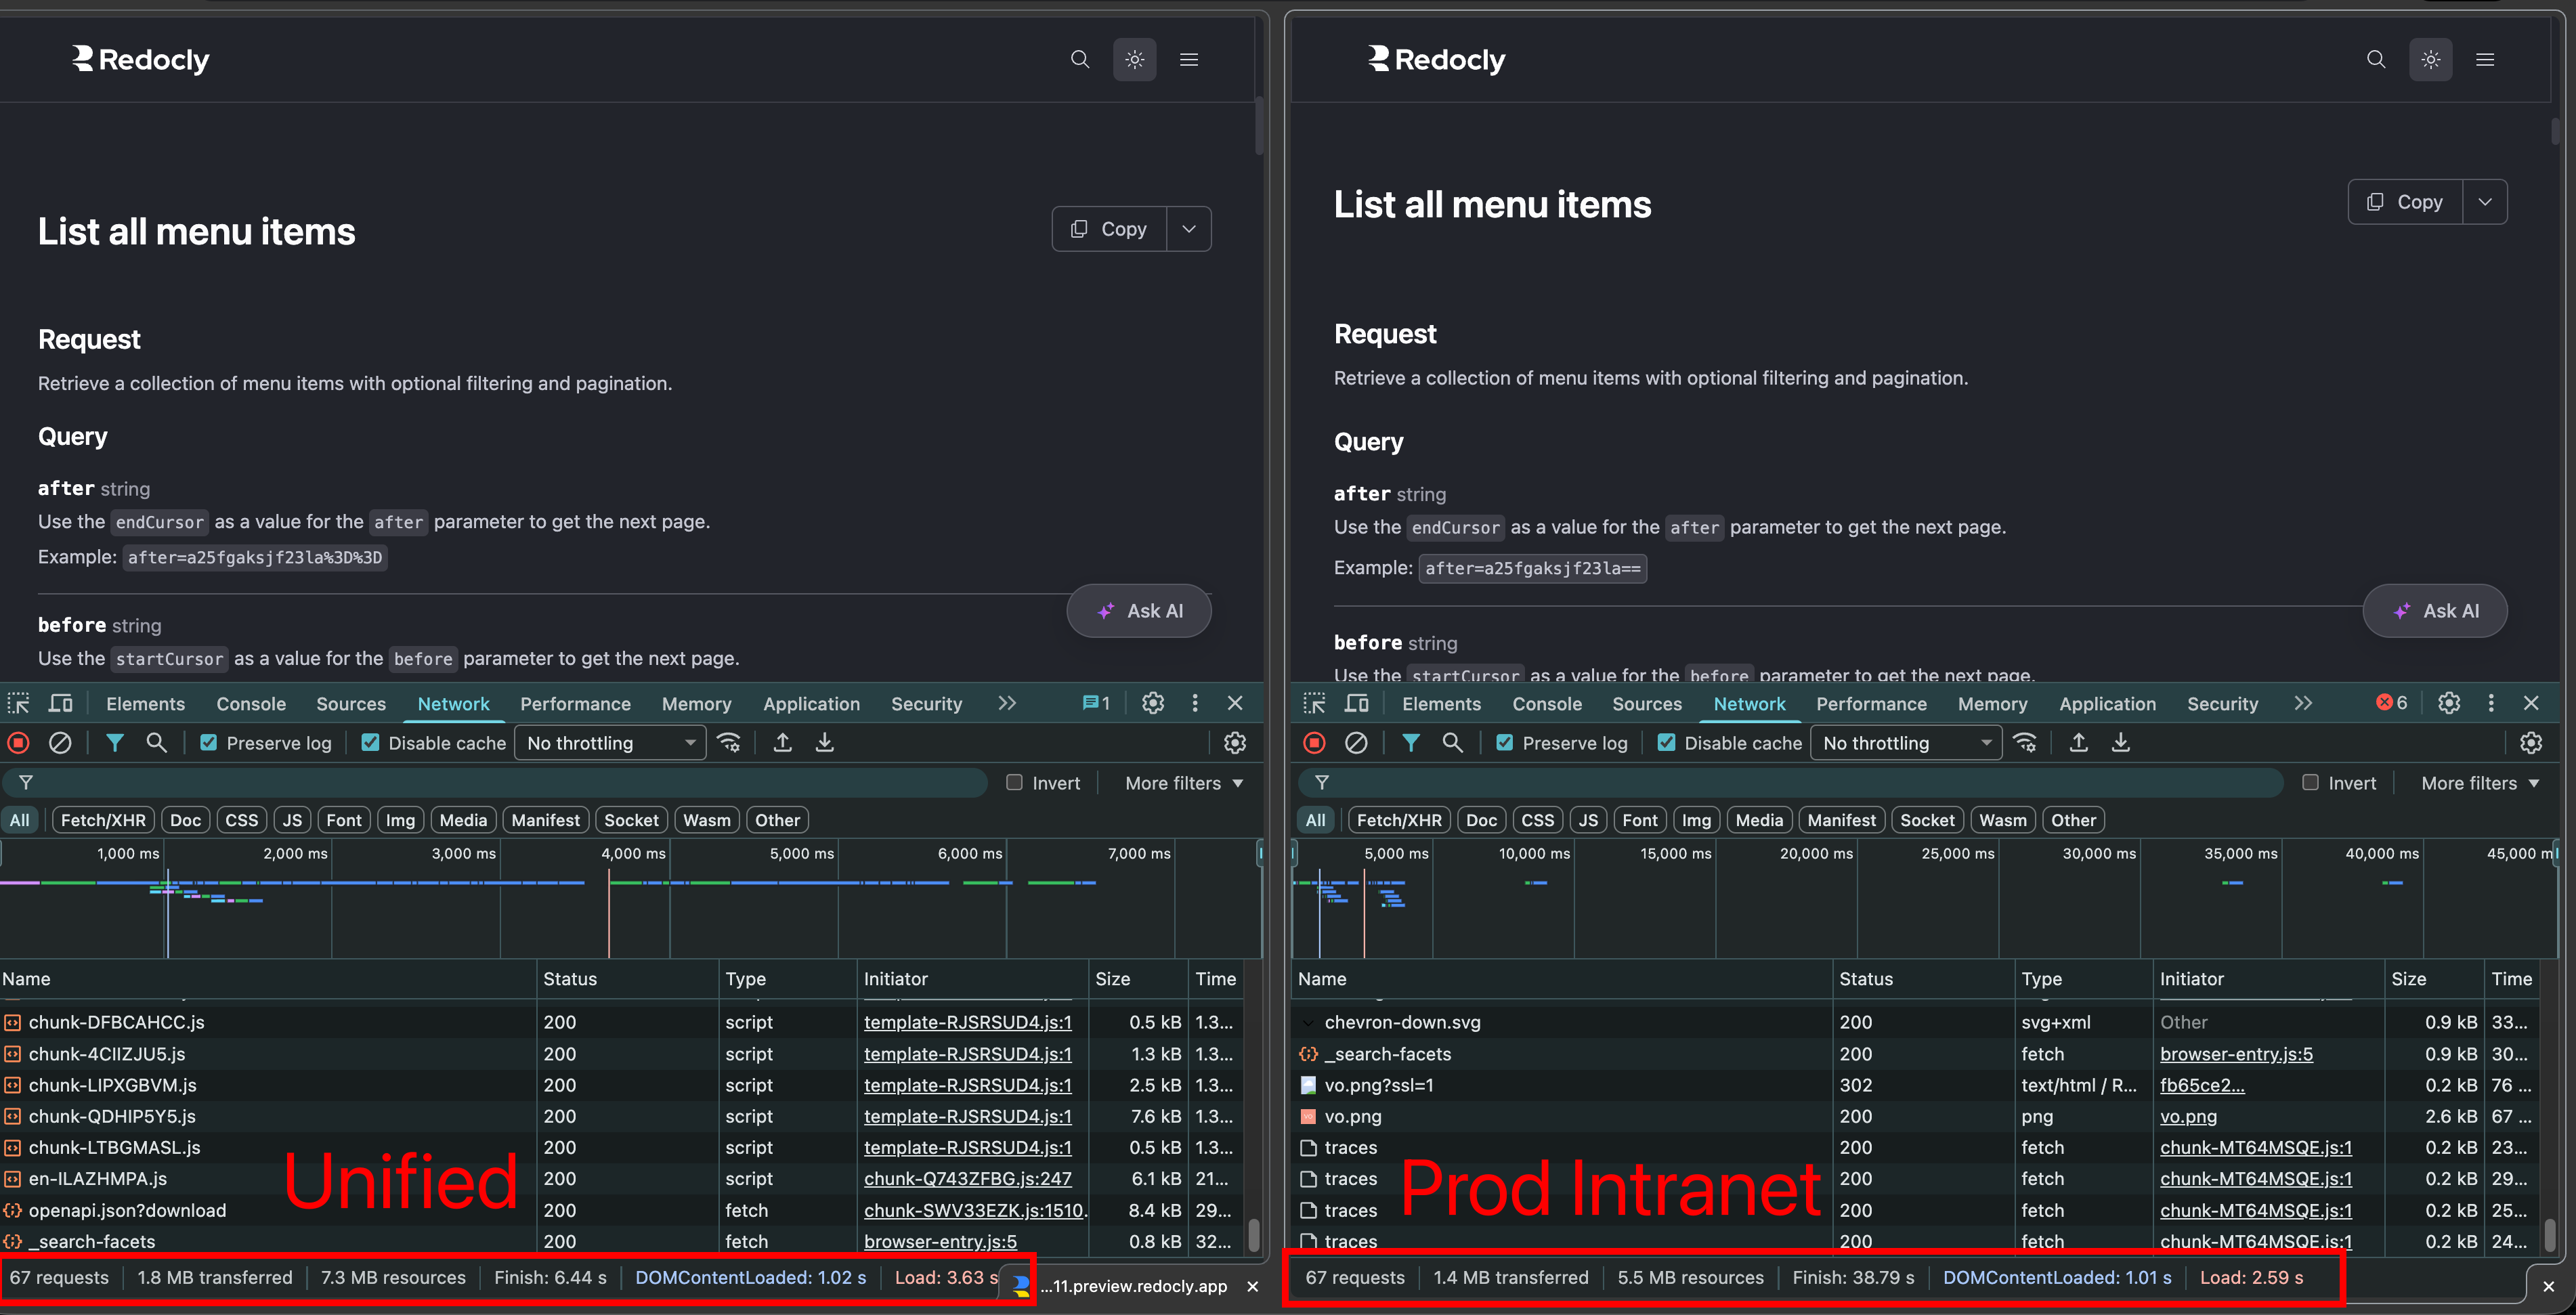2576x1315 pixels.
Task: Open the No throttling dropdown in left DevTools
Action: pos(610,743)
